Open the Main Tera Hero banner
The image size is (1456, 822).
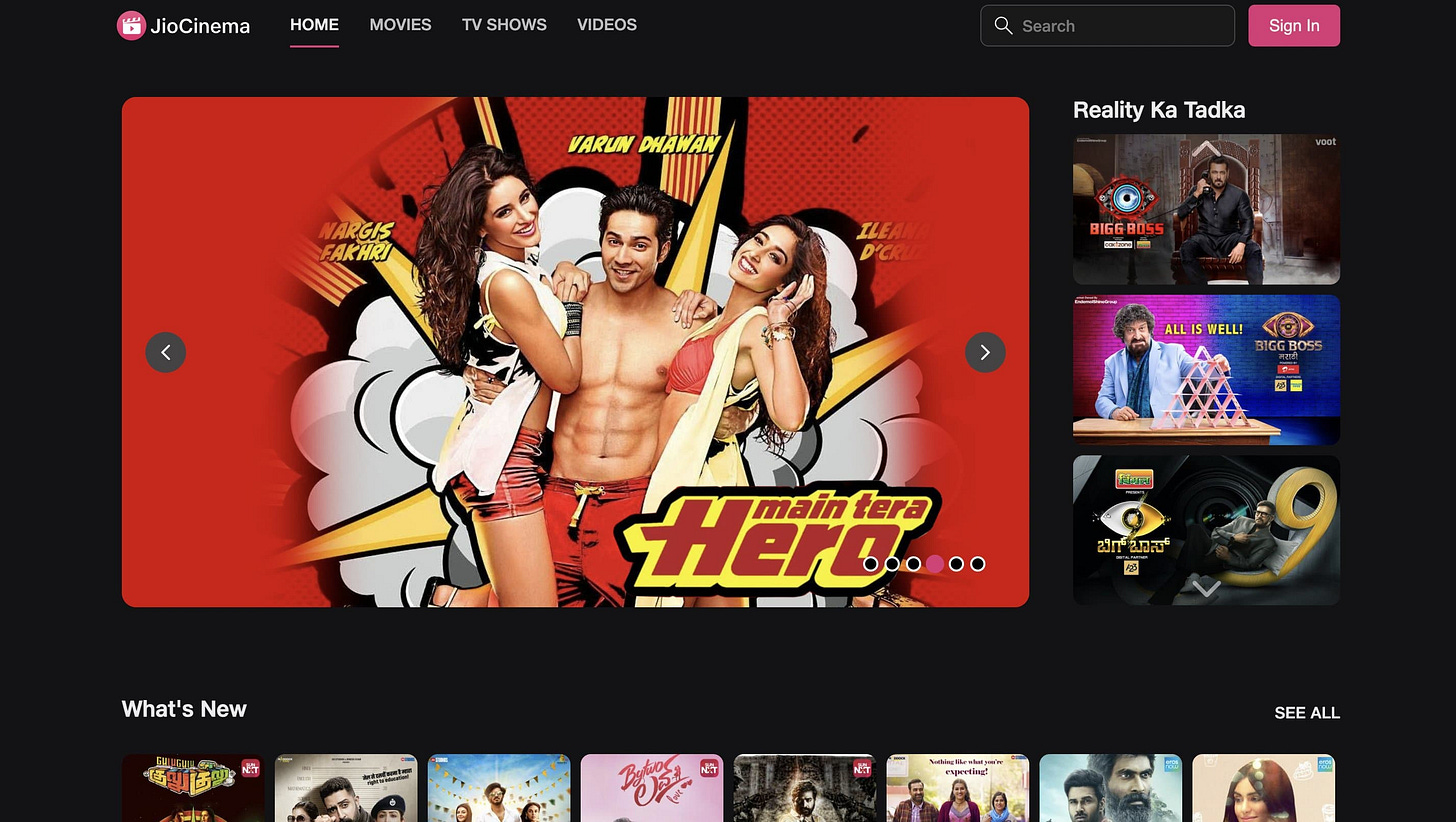575,352
